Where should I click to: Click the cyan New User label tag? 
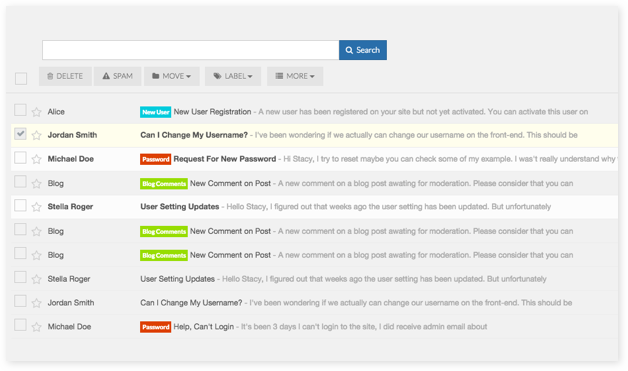point(155,112)
